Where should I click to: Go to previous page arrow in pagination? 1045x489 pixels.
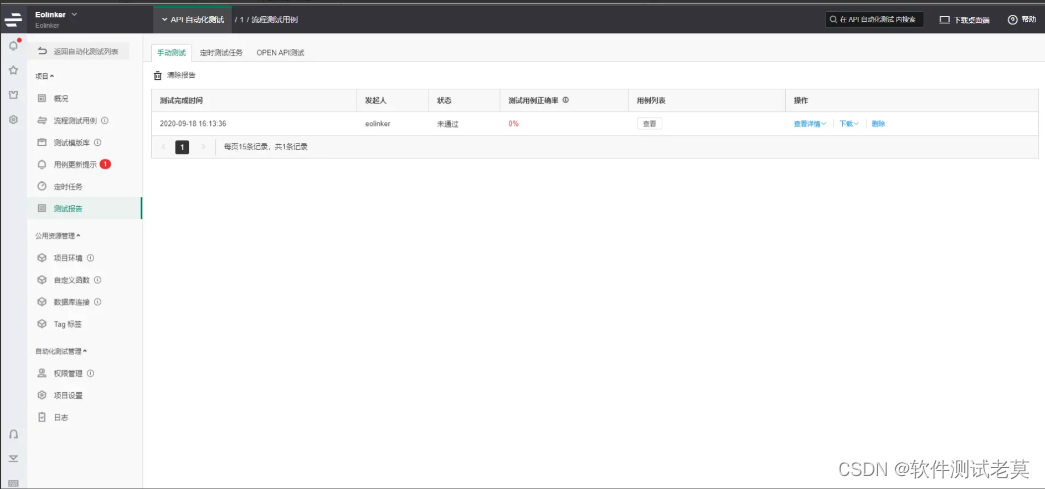coord(163,147)
